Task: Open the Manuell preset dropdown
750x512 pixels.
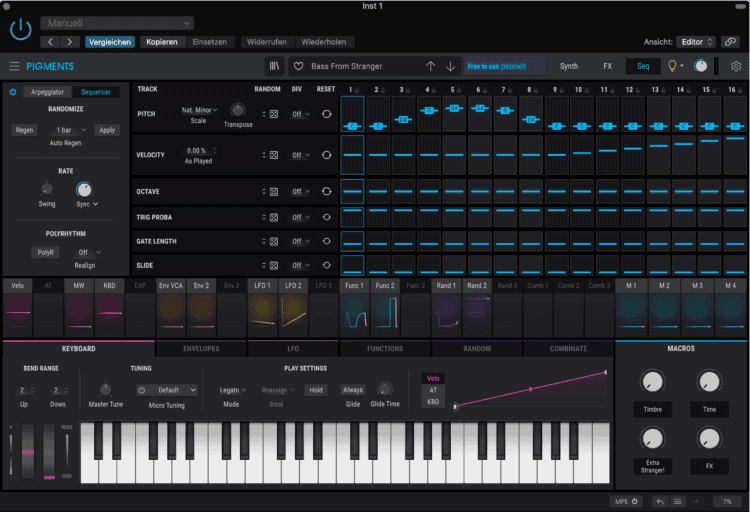Action: coord(117,23)
